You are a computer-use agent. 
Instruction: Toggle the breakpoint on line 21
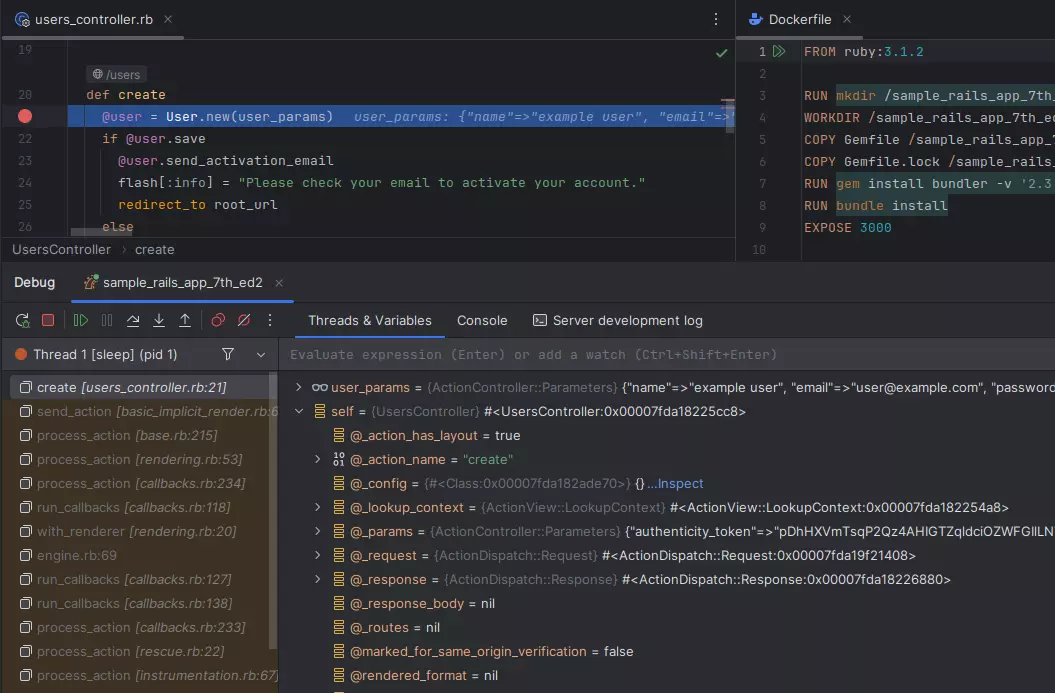click(25, 117)
